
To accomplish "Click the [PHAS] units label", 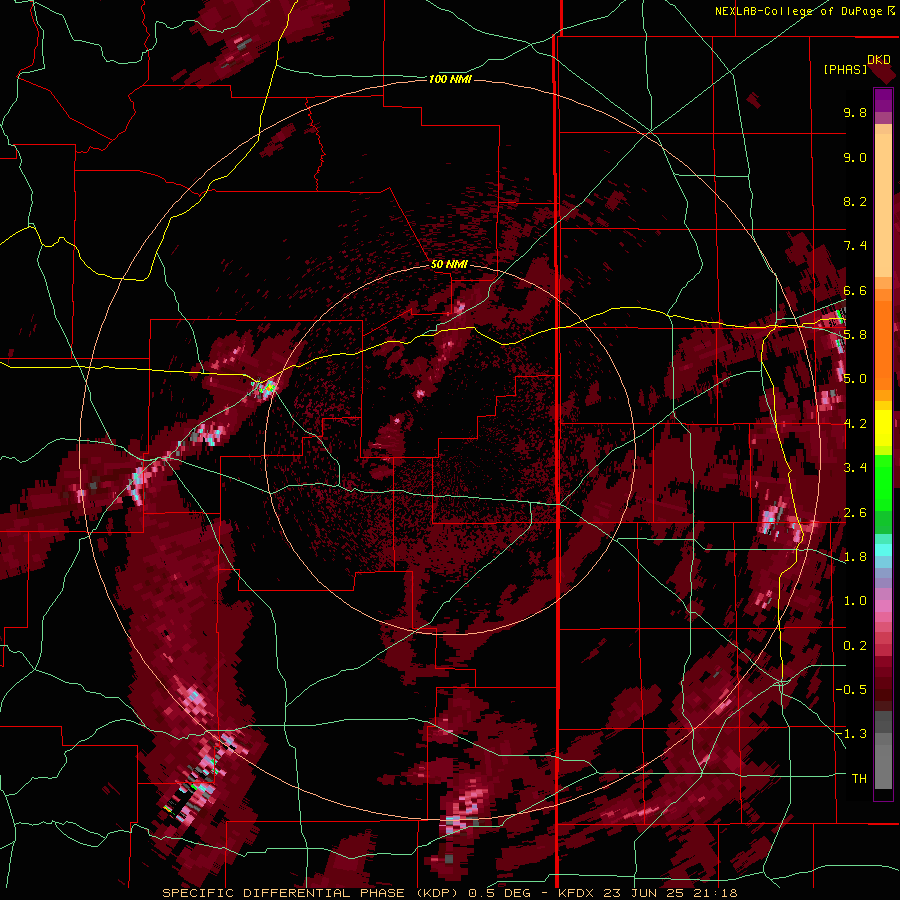I will [845, 70].
